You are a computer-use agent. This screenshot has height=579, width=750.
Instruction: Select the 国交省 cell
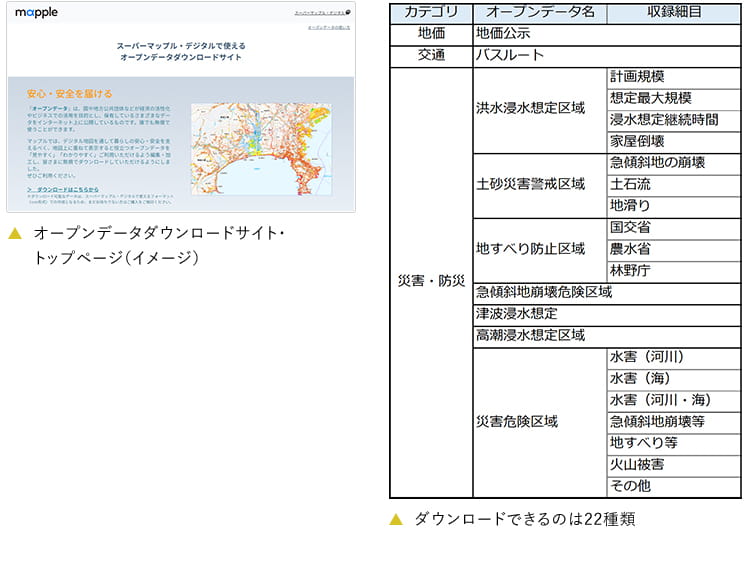[x=674, y=229]
